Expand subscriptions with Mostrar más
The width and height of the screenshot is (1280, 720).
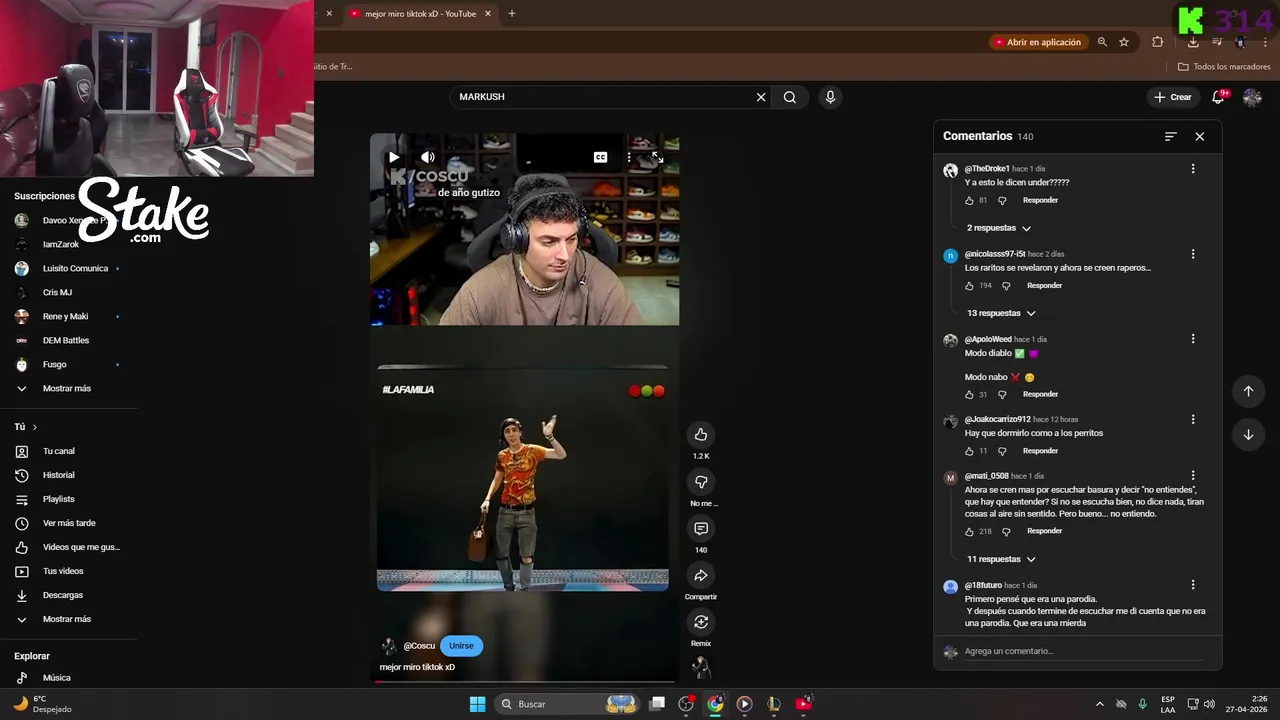(66, 388)
